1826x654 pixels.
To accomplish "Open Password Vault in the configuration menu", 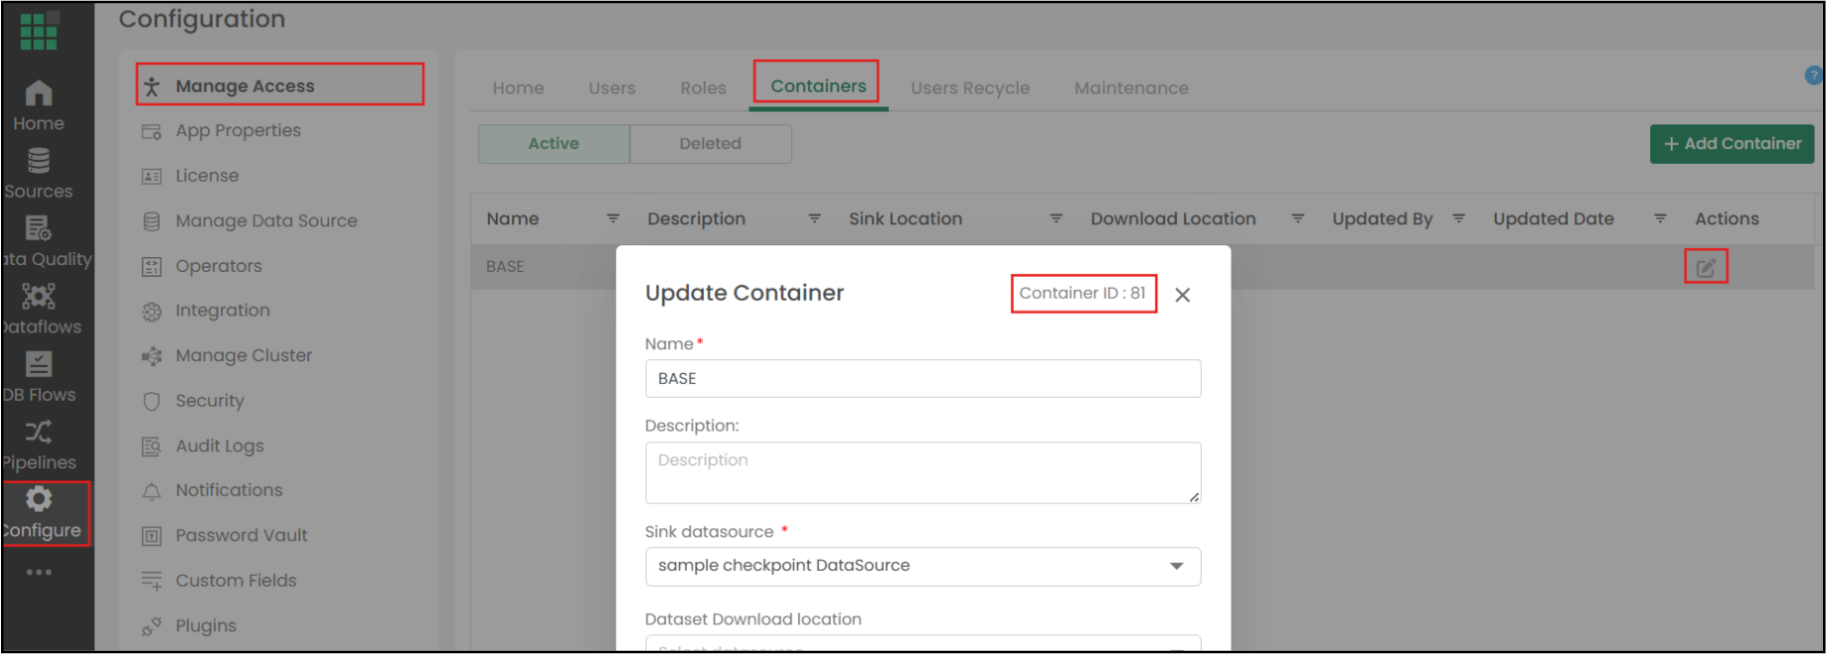I will 241,536.
